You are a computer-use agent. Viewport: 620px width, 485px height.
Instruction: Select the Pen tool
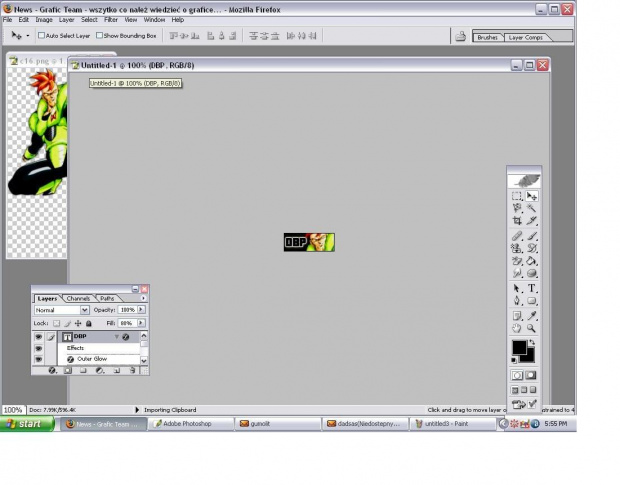coord(517,301)
